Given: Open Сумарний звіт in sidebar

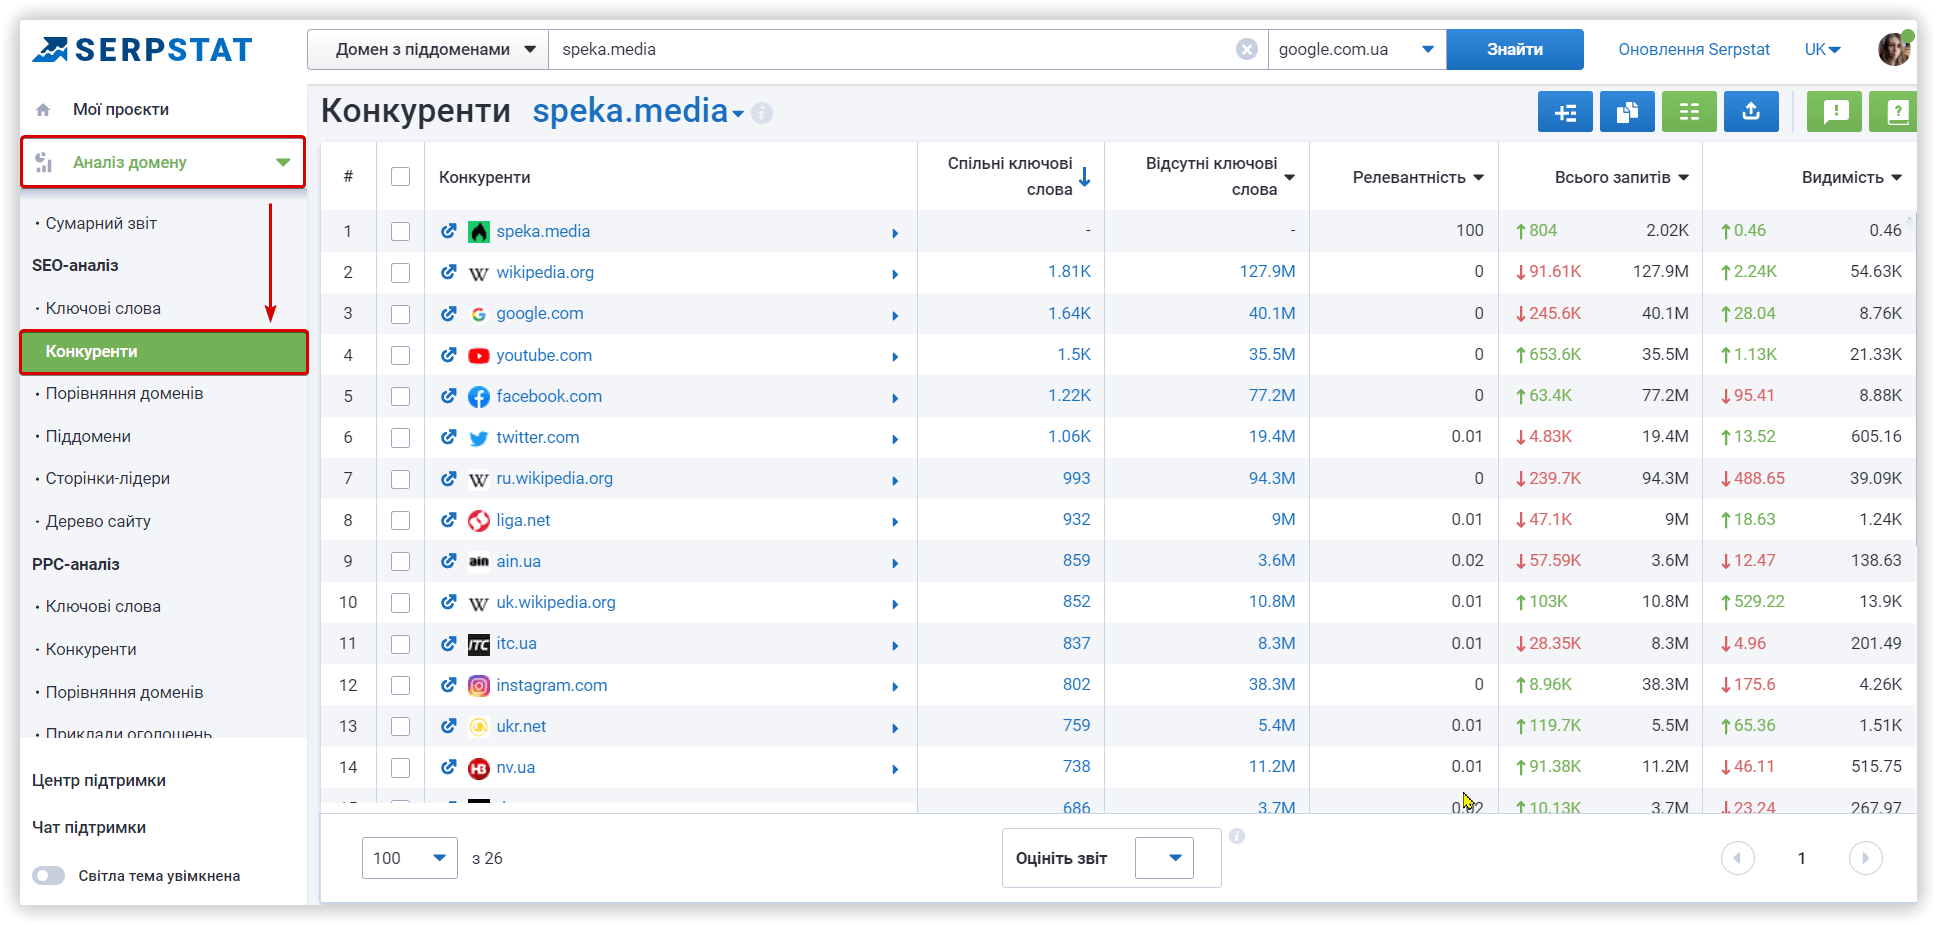Looking at the screenshot, I should pos(101,223).
